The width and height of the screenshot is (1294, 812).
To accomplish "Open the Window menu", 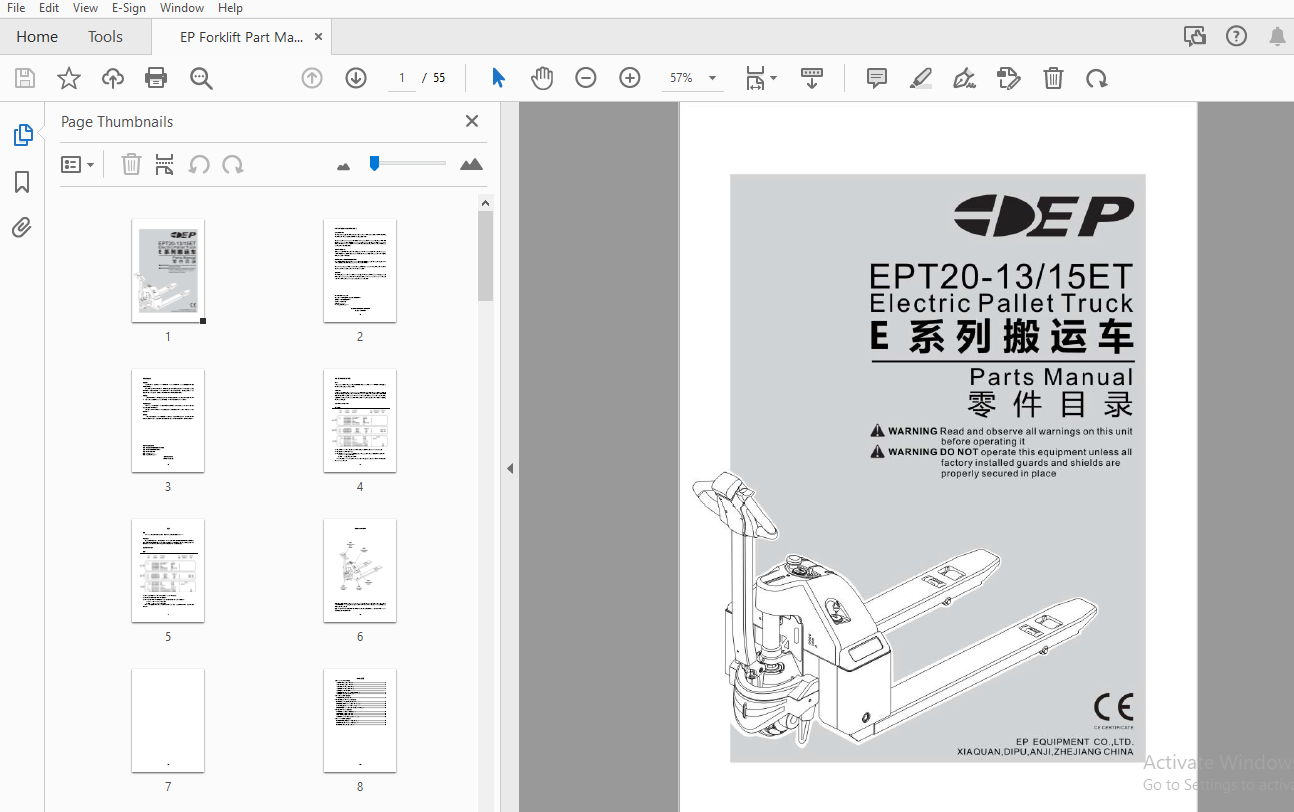I will [x=182, y=8].
